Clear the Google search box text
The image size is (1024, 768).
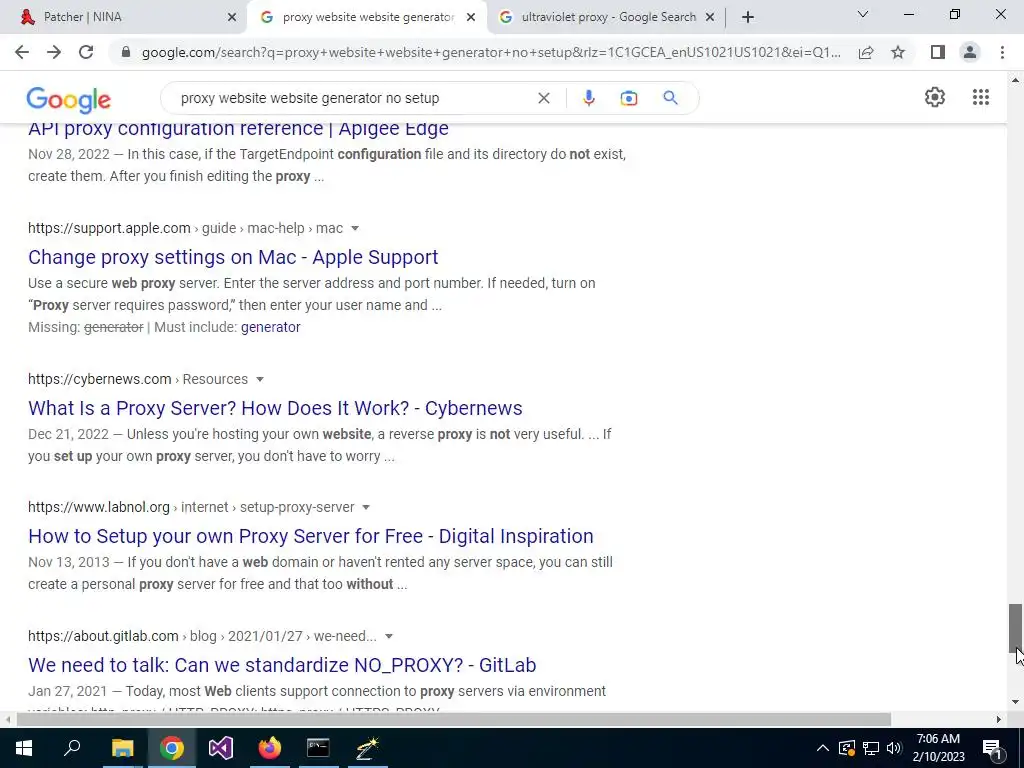[543, 98]
